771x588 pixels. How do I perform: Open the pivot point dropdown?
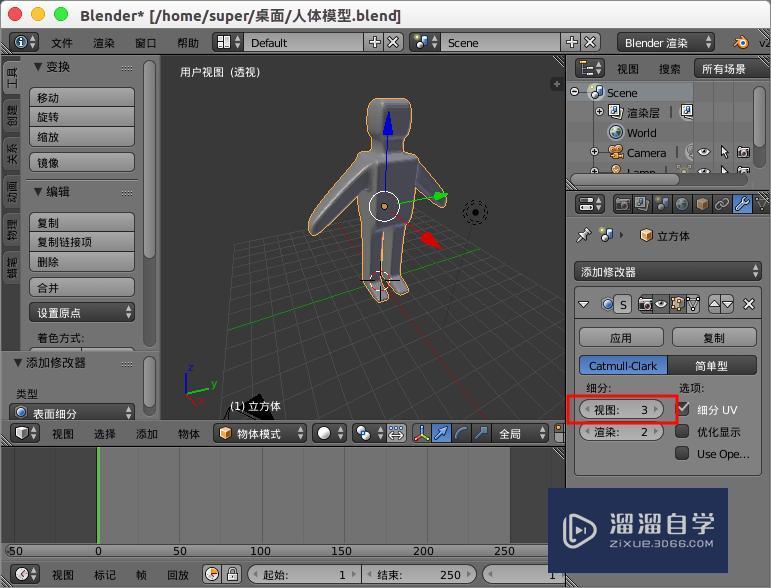tap(369, 433)
